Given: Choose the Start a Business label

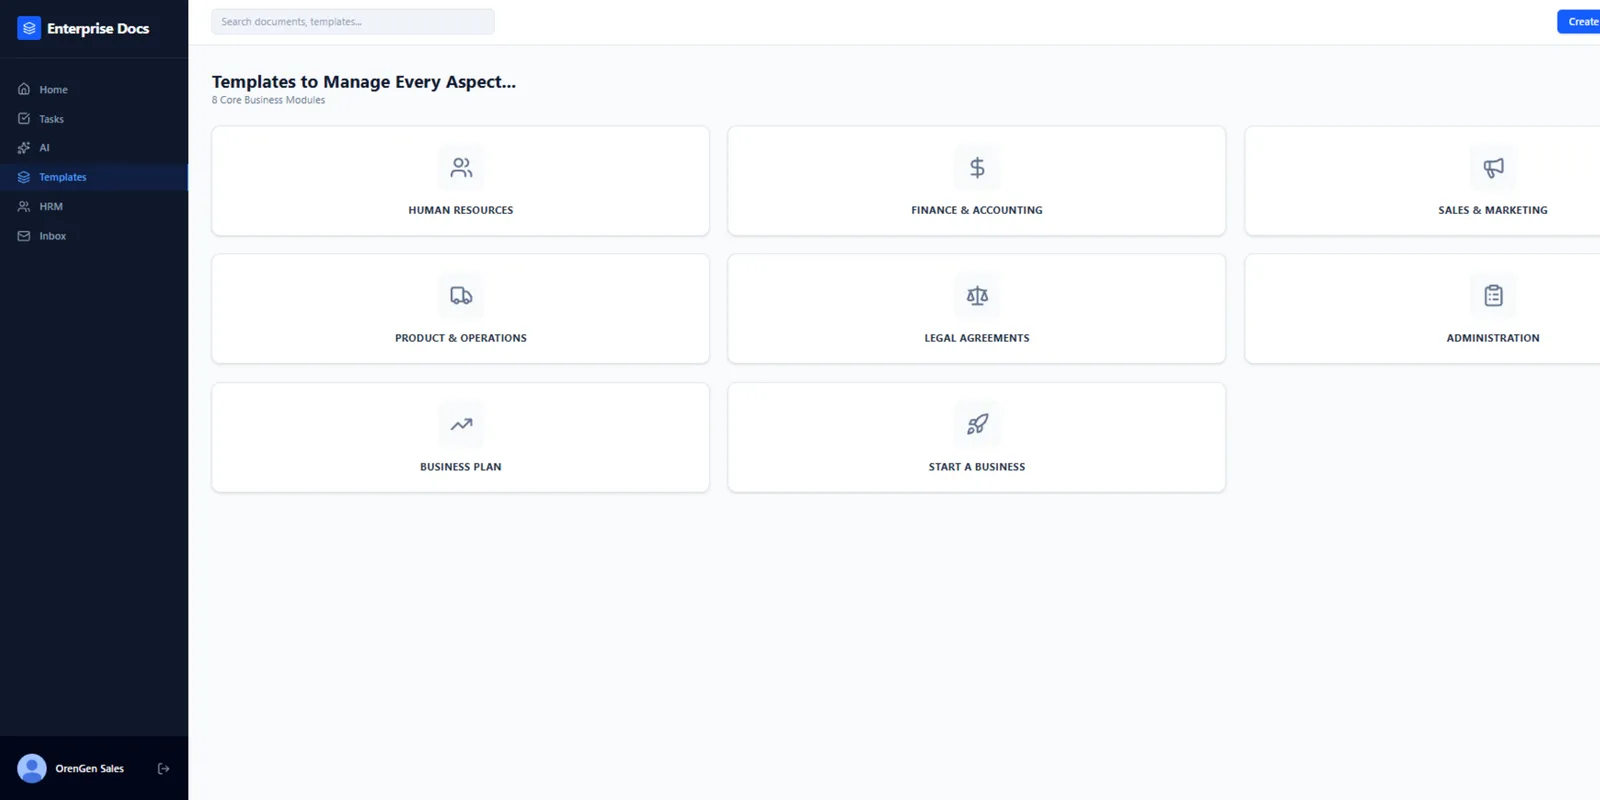Looking at the screenshot, I should (x=977, y=467).
